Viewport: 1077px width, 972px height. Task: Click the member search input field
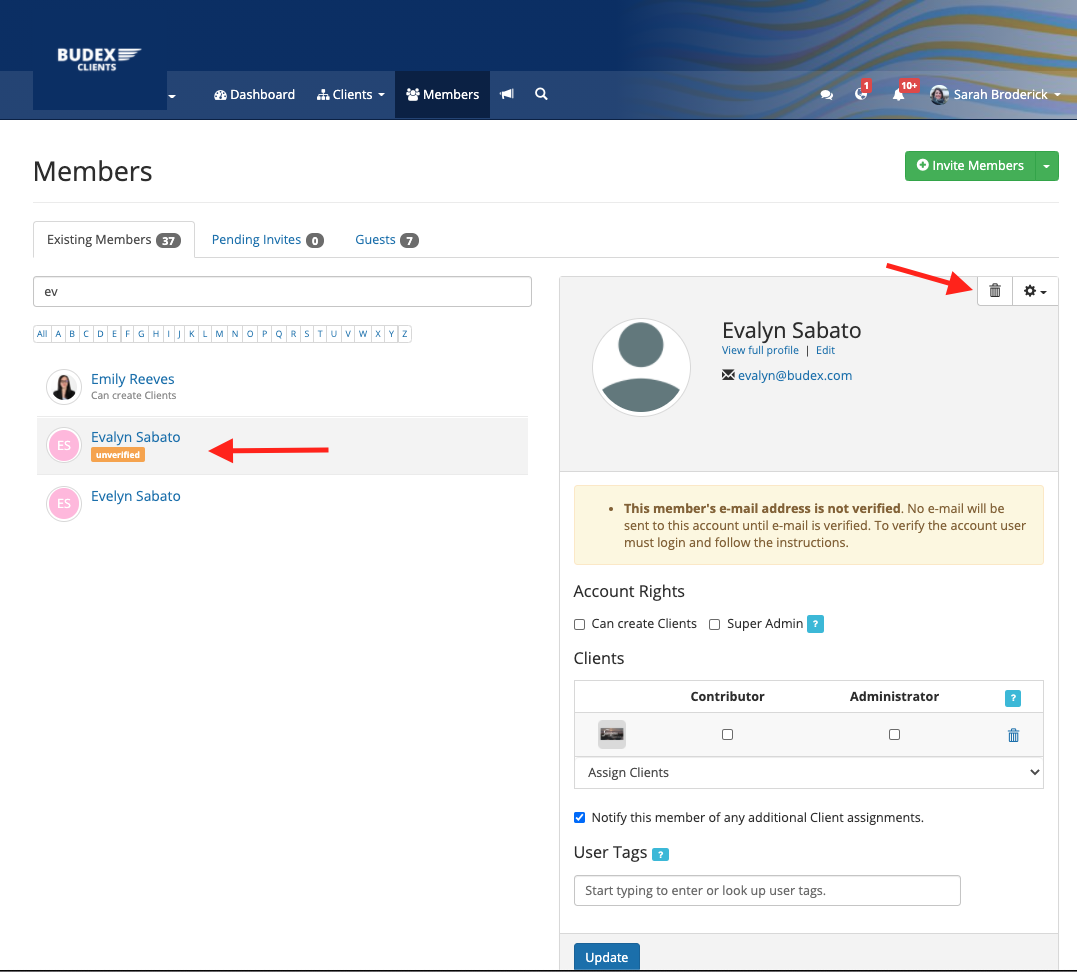coord(282,291)
